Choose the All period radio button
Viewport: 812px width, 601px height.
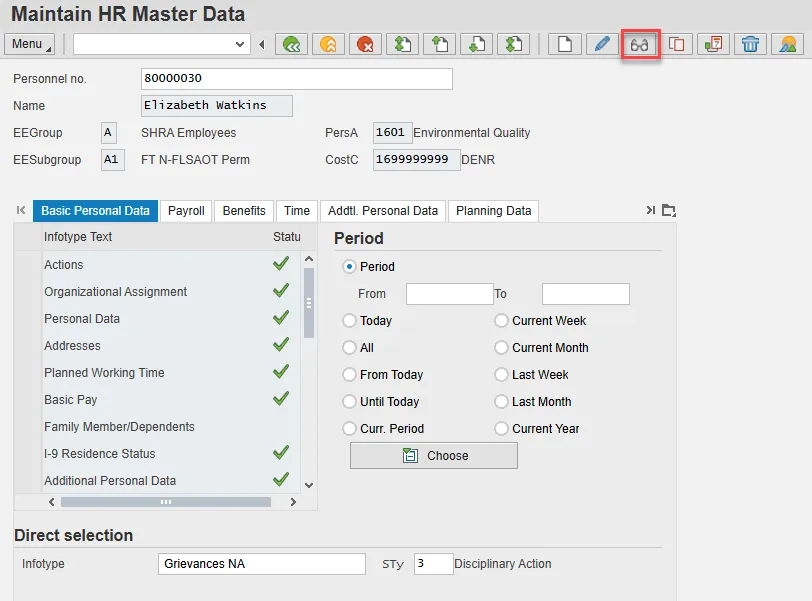click(x=349, y=348)
